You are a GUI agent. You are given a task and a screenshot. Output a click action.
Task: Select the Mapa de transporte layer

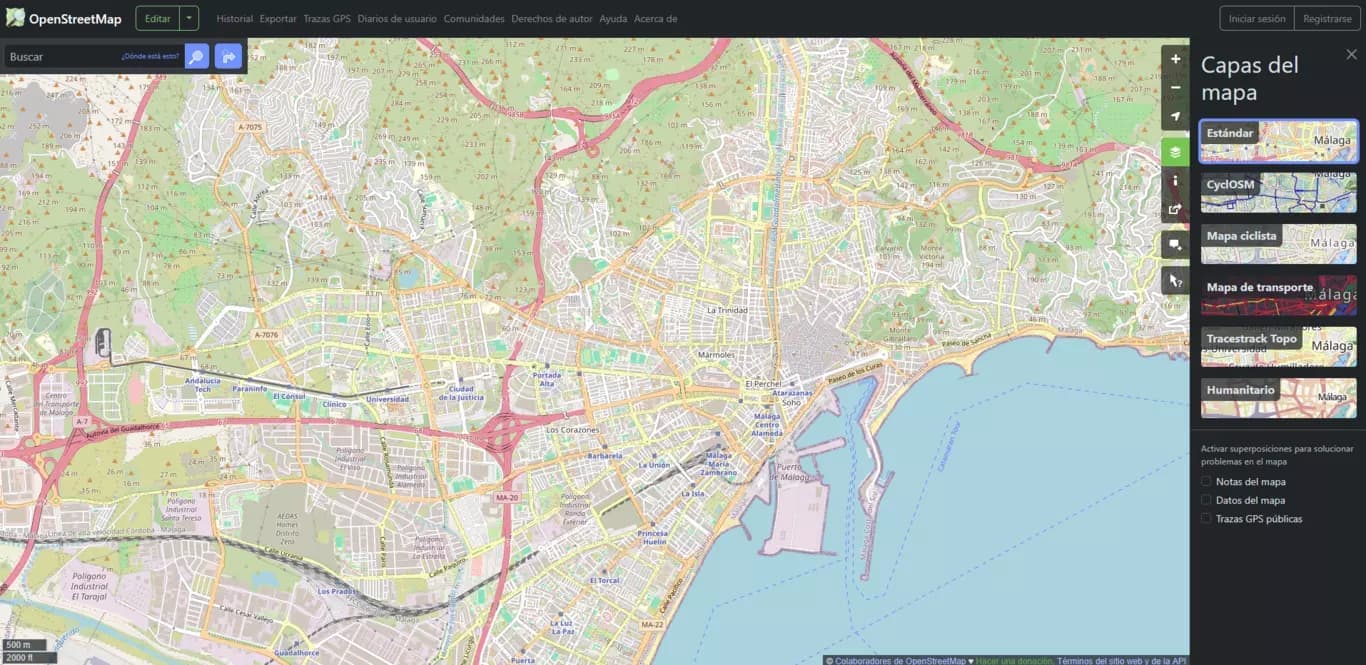point(1279,295)
